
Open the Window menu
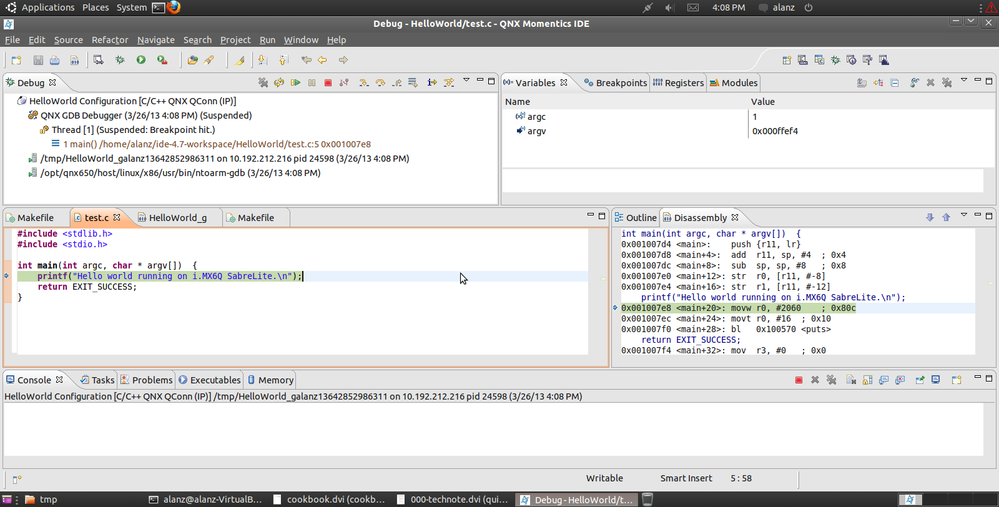(301, 39)
